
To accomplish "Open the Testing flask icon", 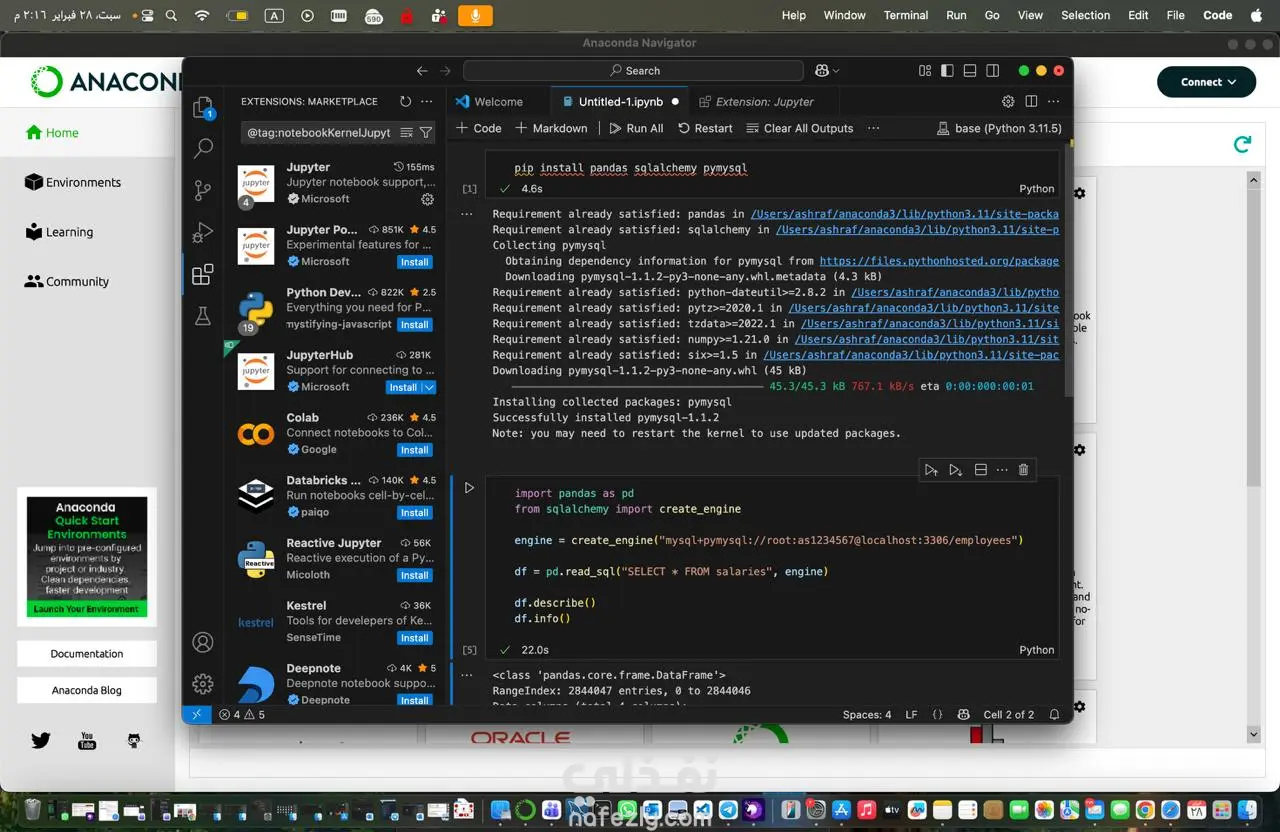I will tap(203, 316).
